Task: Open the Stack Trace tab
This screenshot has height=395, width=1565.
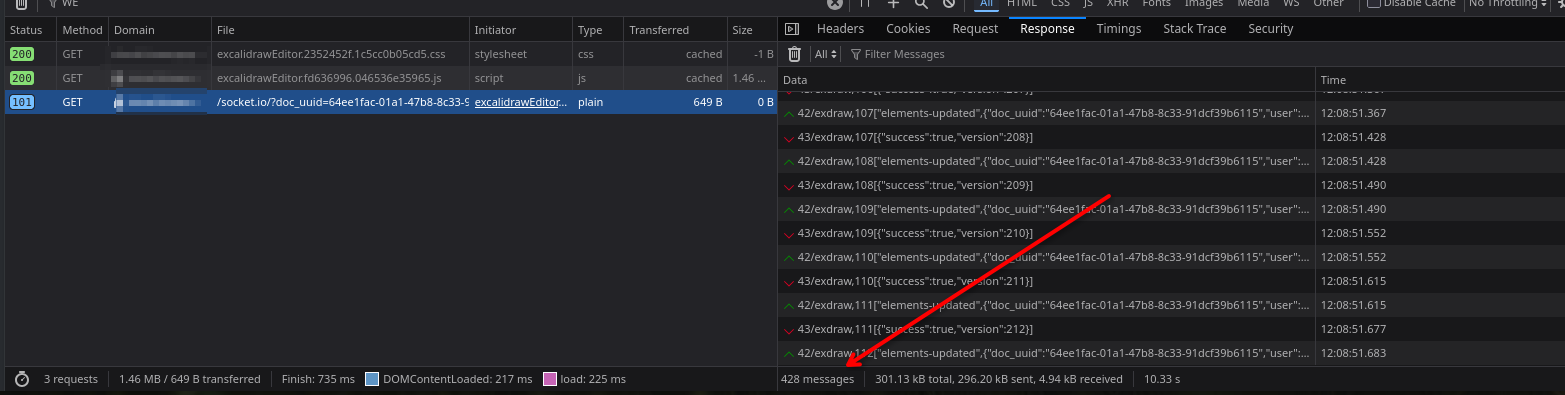Action: click(x=1194, y=29)
